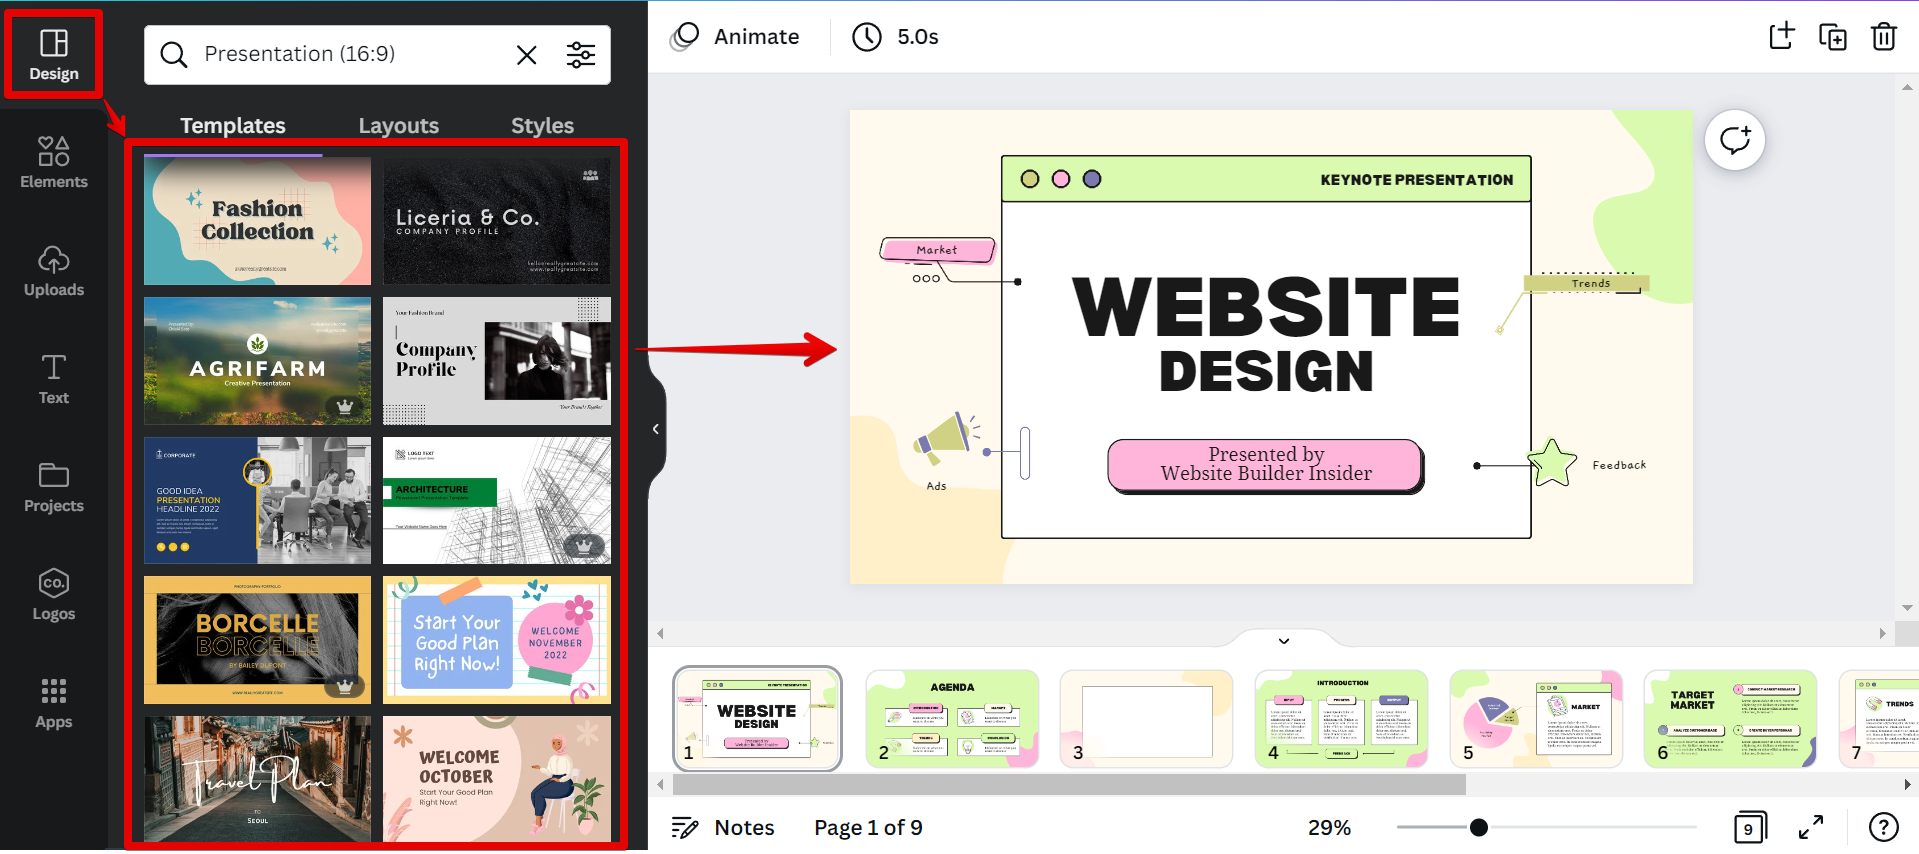The height and width of the screenshot is (854, 1919).
Task: Open the search filter options
Action: pos(581,55)
